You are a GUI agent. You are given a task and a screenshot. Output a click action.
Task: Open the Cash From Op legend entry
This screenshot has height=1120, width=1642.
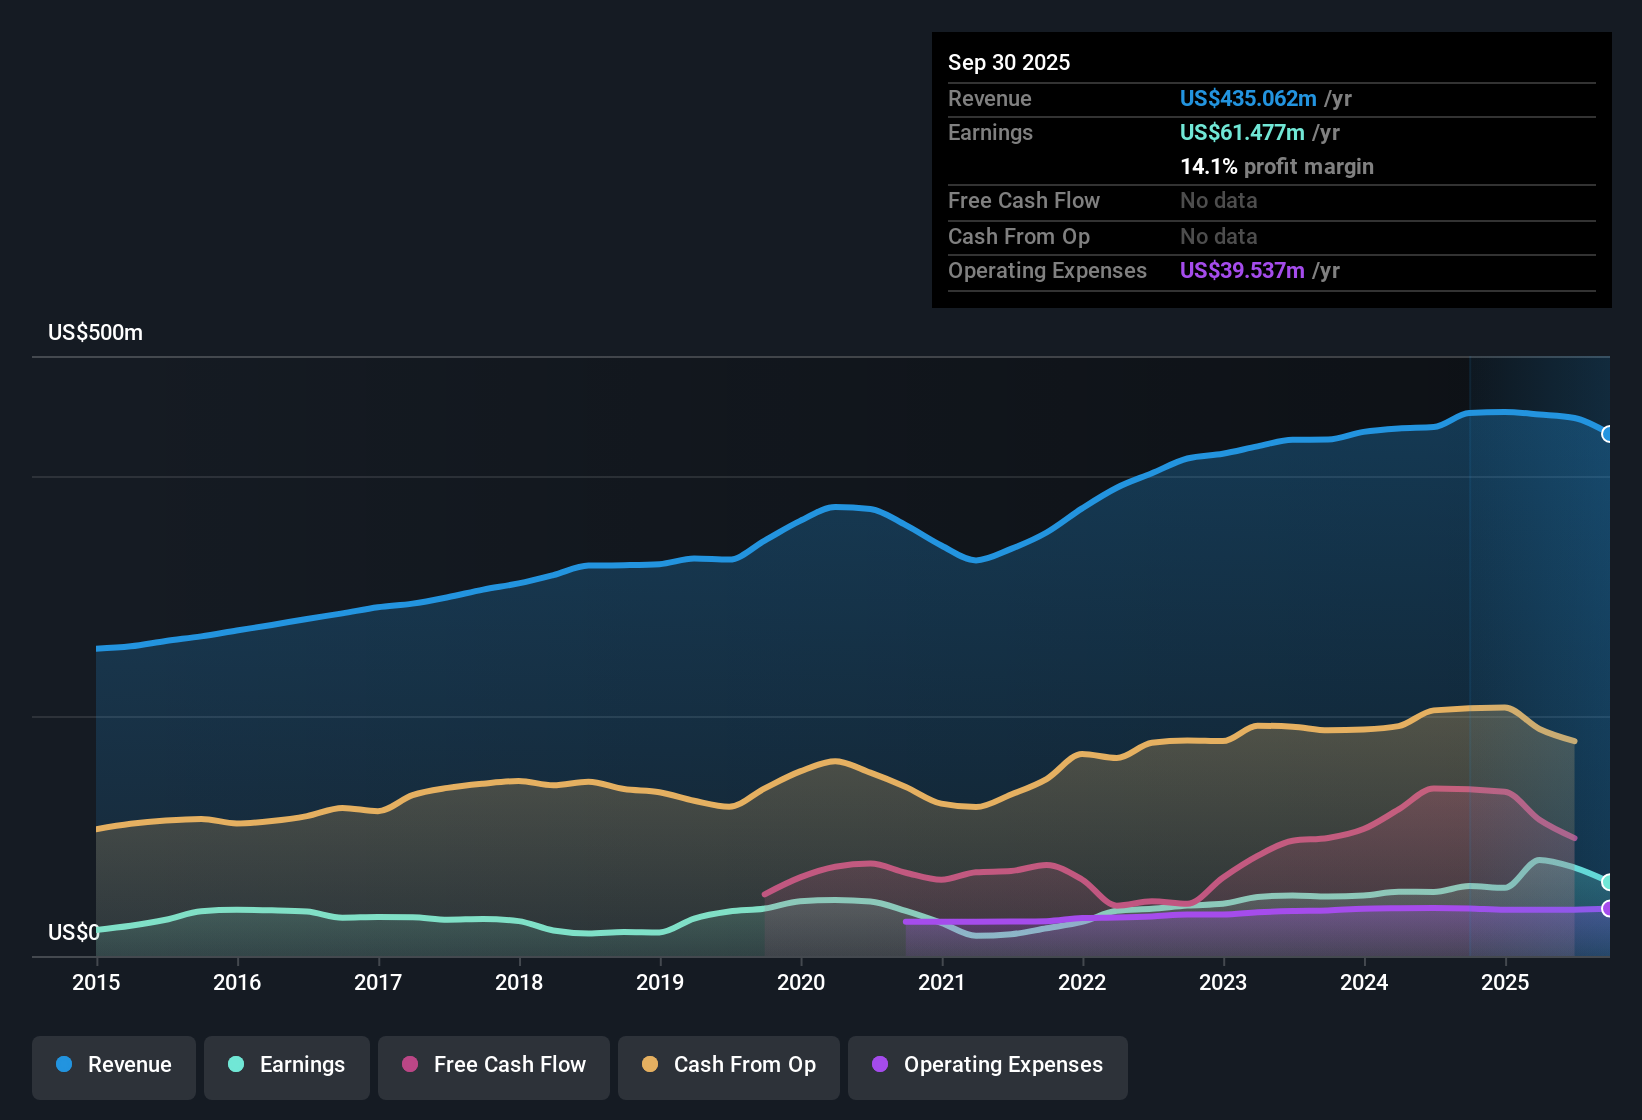pos(728,1065)
